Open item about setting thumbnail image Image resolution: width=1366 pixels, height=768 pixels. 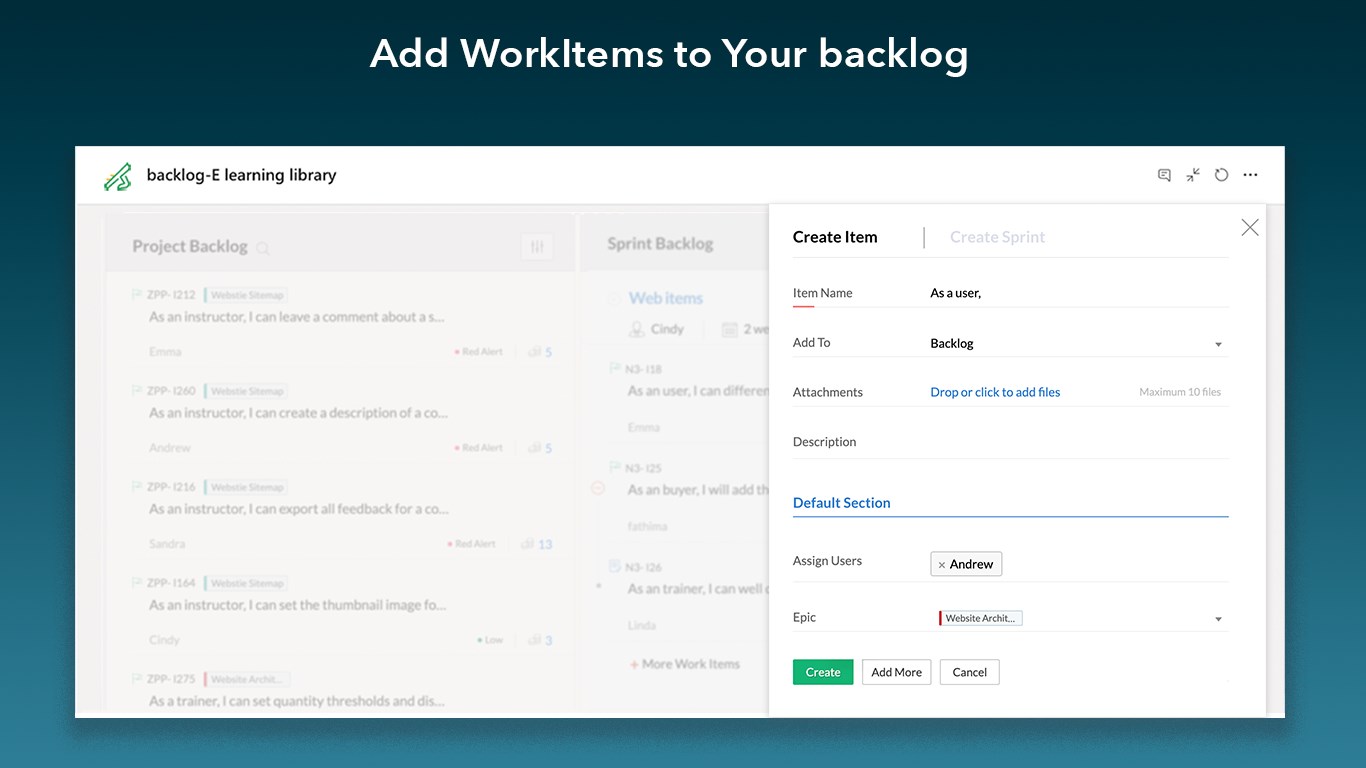pos(298,605)
